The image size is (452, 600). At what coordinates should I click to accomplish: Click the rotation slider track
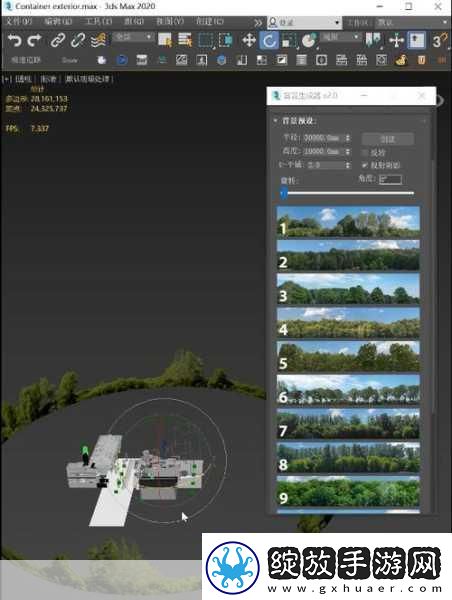[348, 194]
